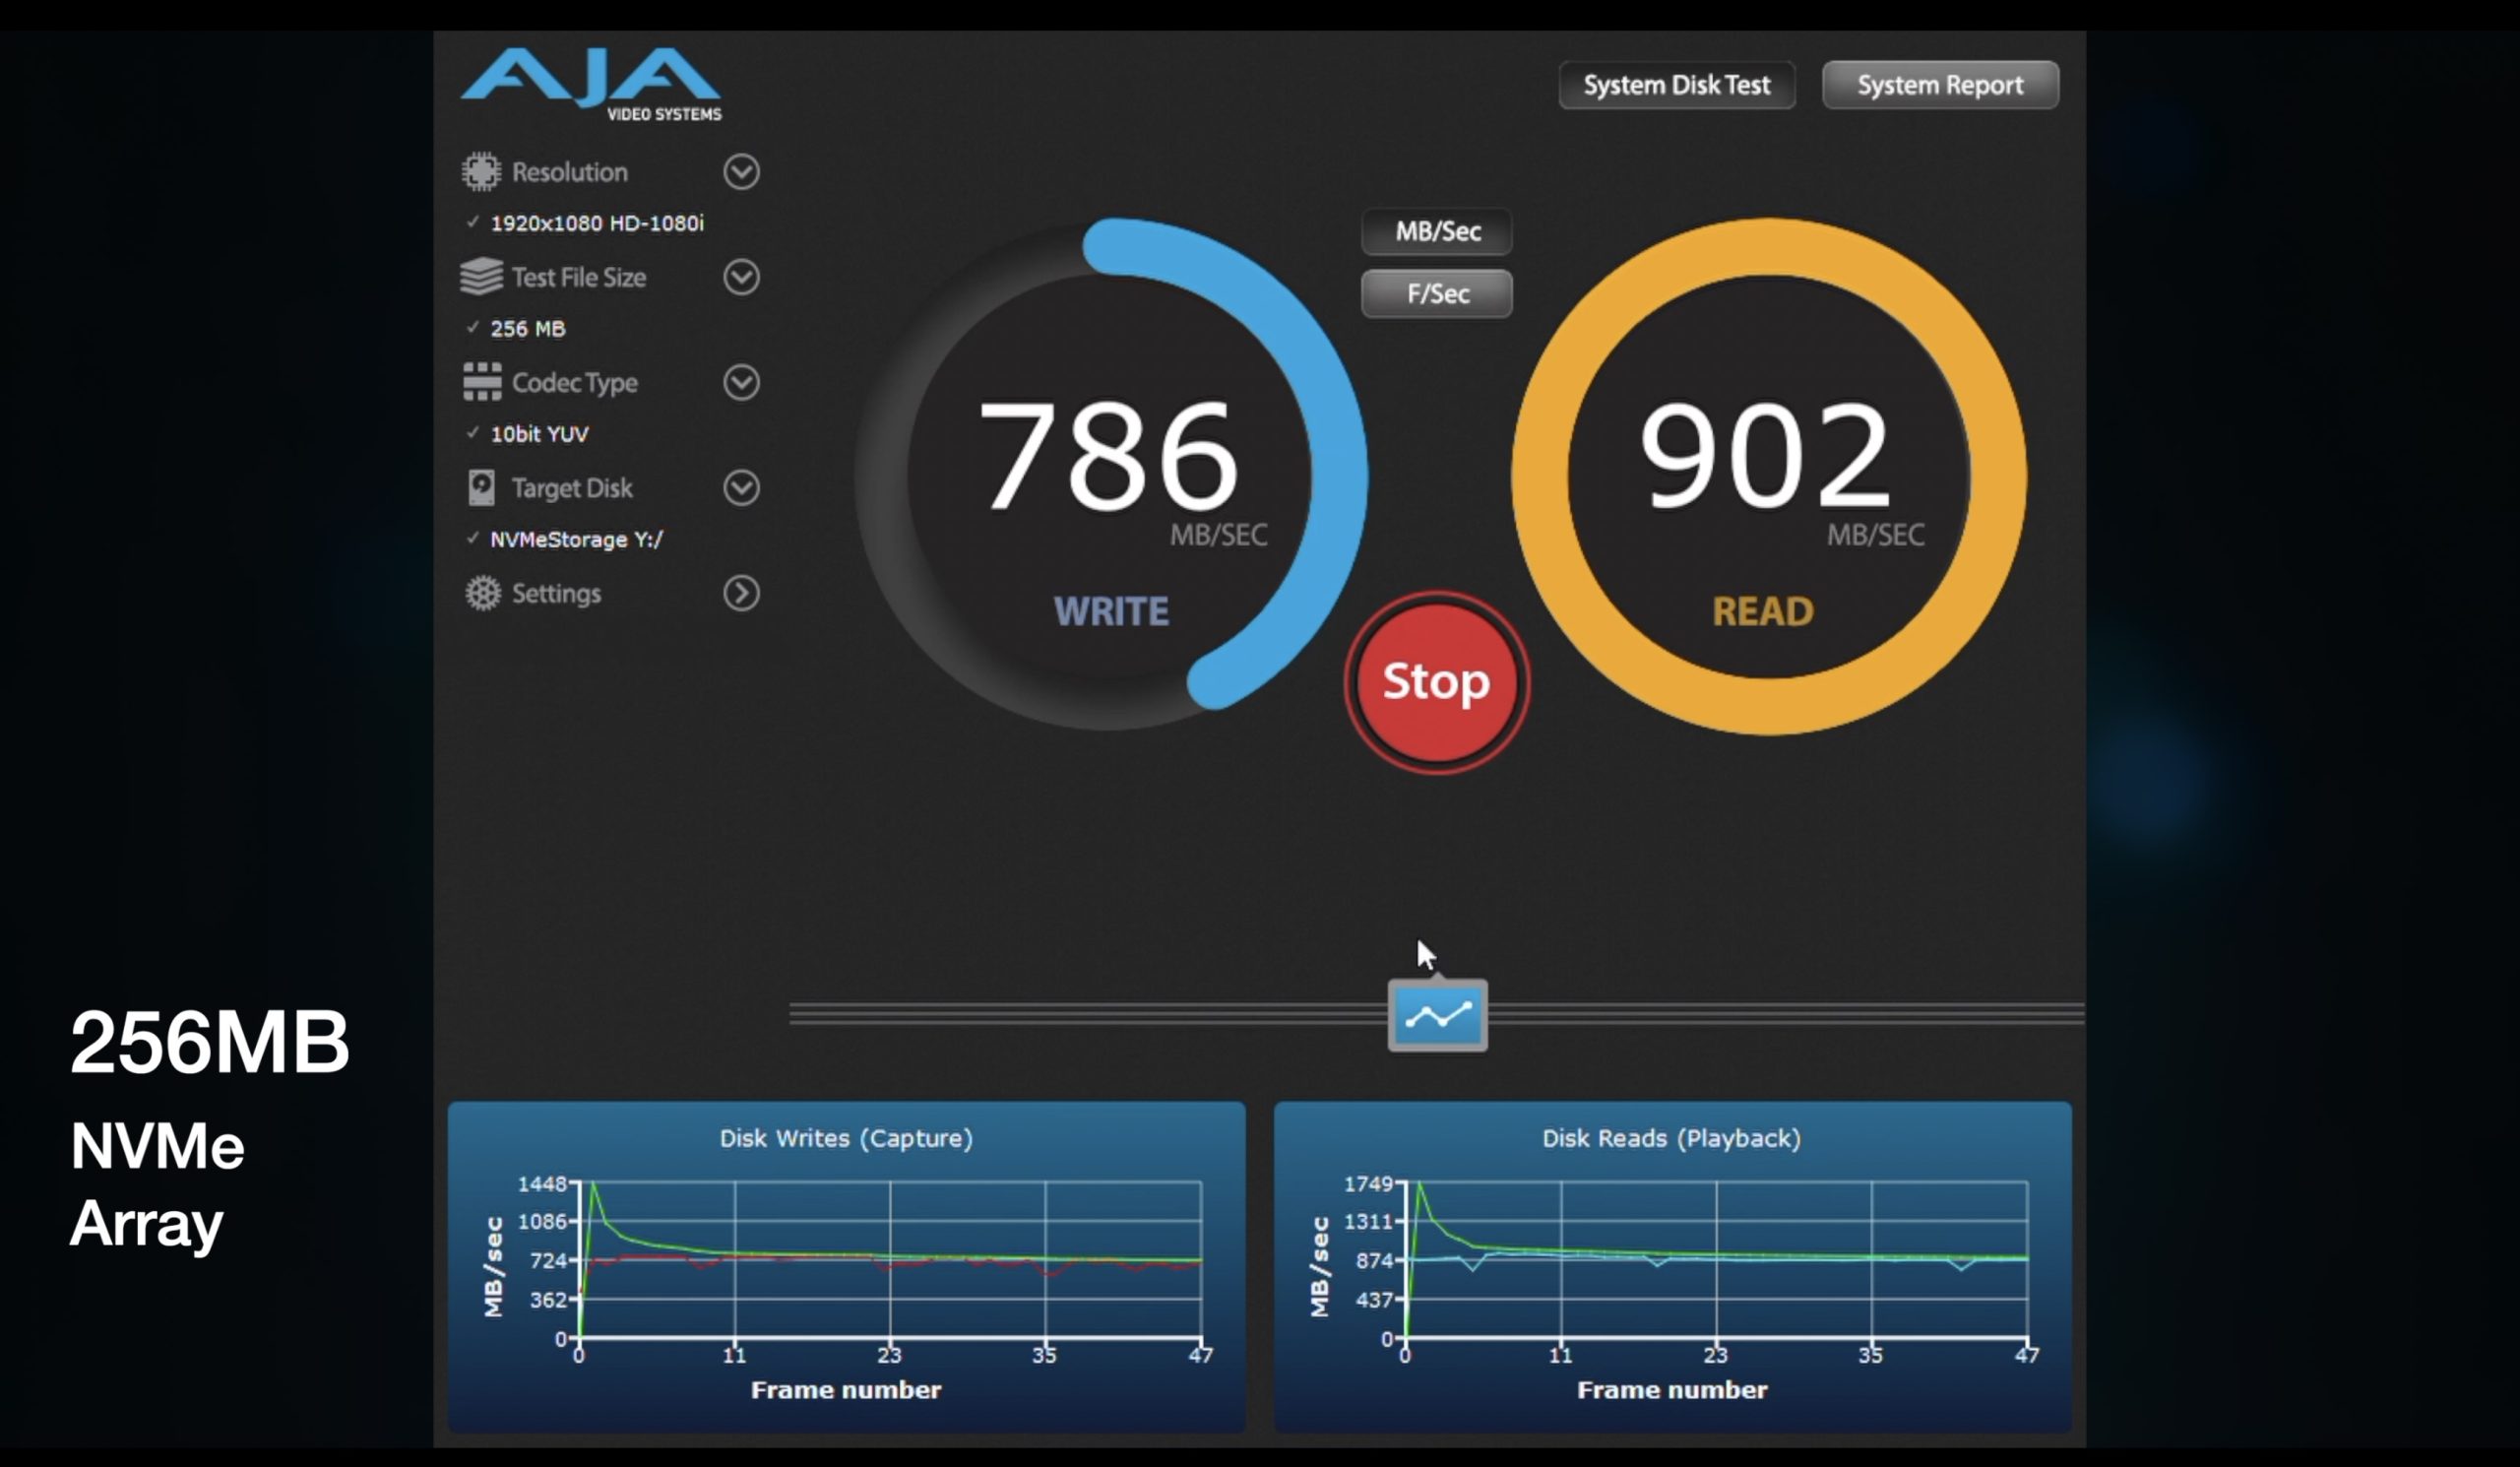Switch display units to MB/Sec
This screenshot has width=2520, height=1467.
[x=1436, y=232]
